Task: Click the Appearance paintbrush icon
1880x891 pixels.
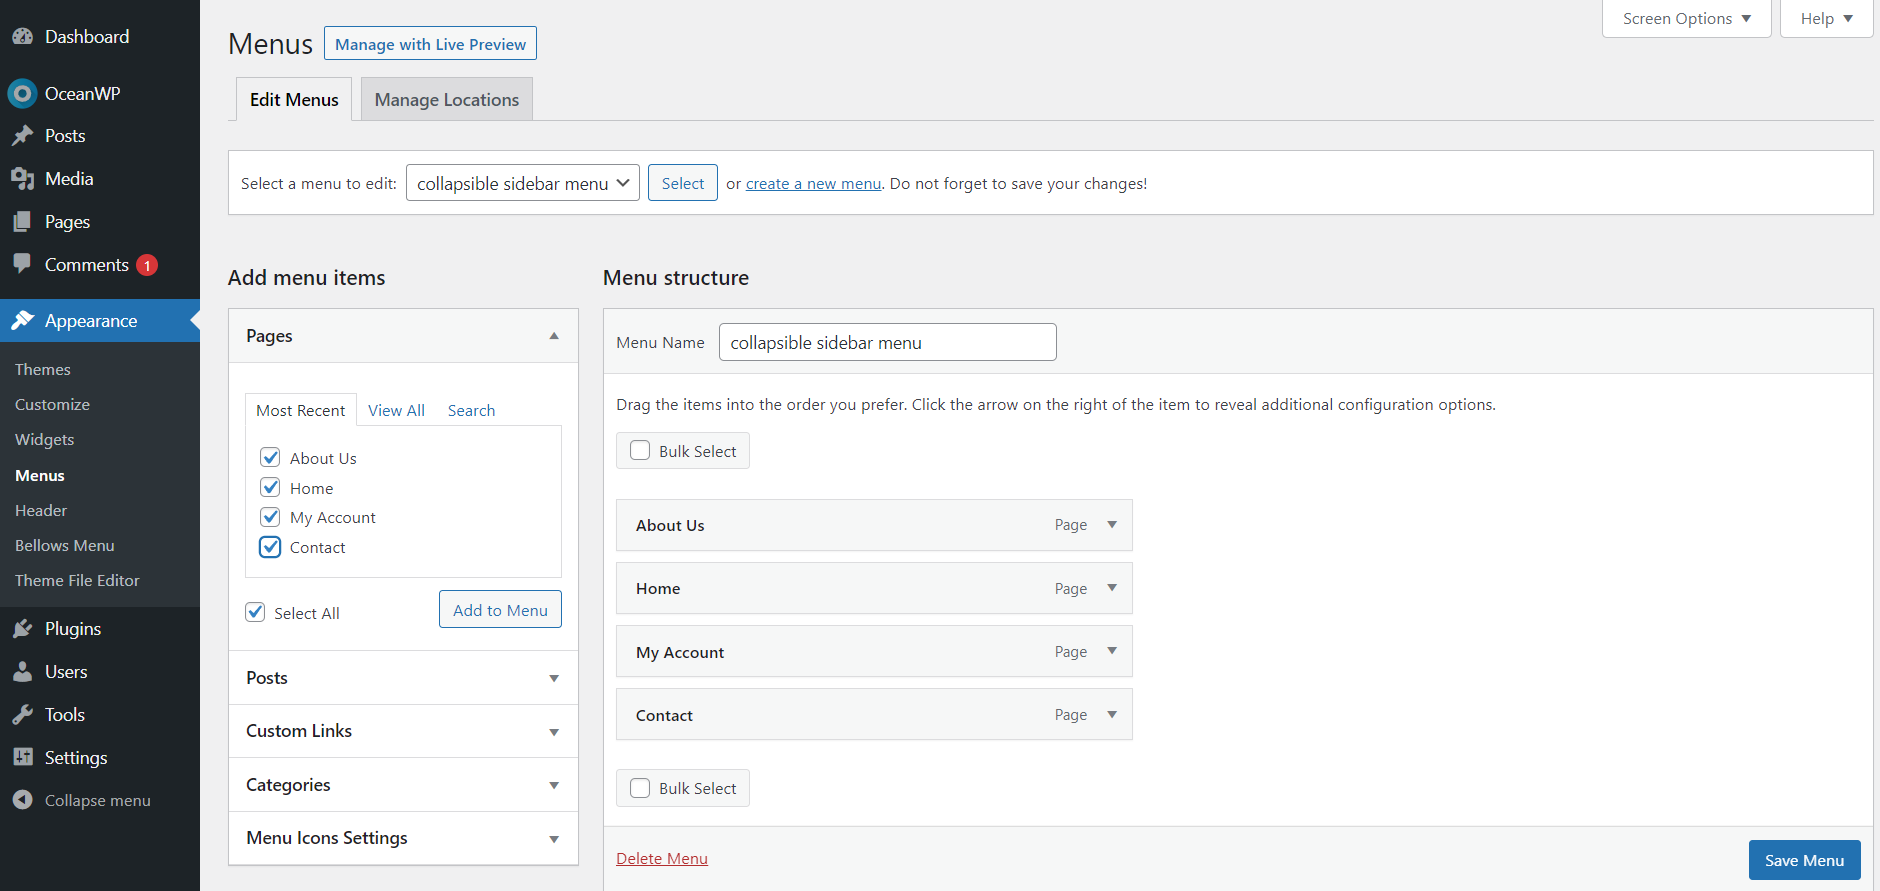Action: click(x=22, y=321)
